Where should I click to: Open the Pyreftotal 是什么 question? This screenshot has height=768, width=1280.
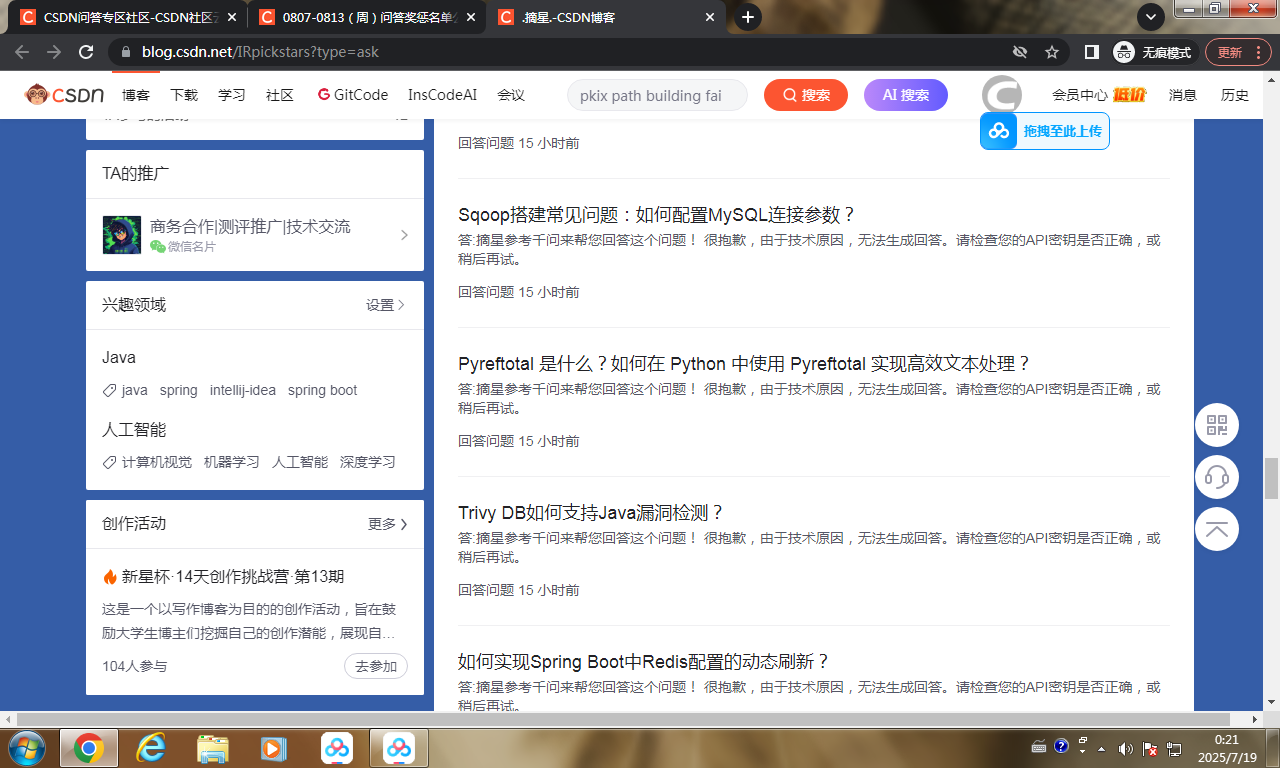744,364
